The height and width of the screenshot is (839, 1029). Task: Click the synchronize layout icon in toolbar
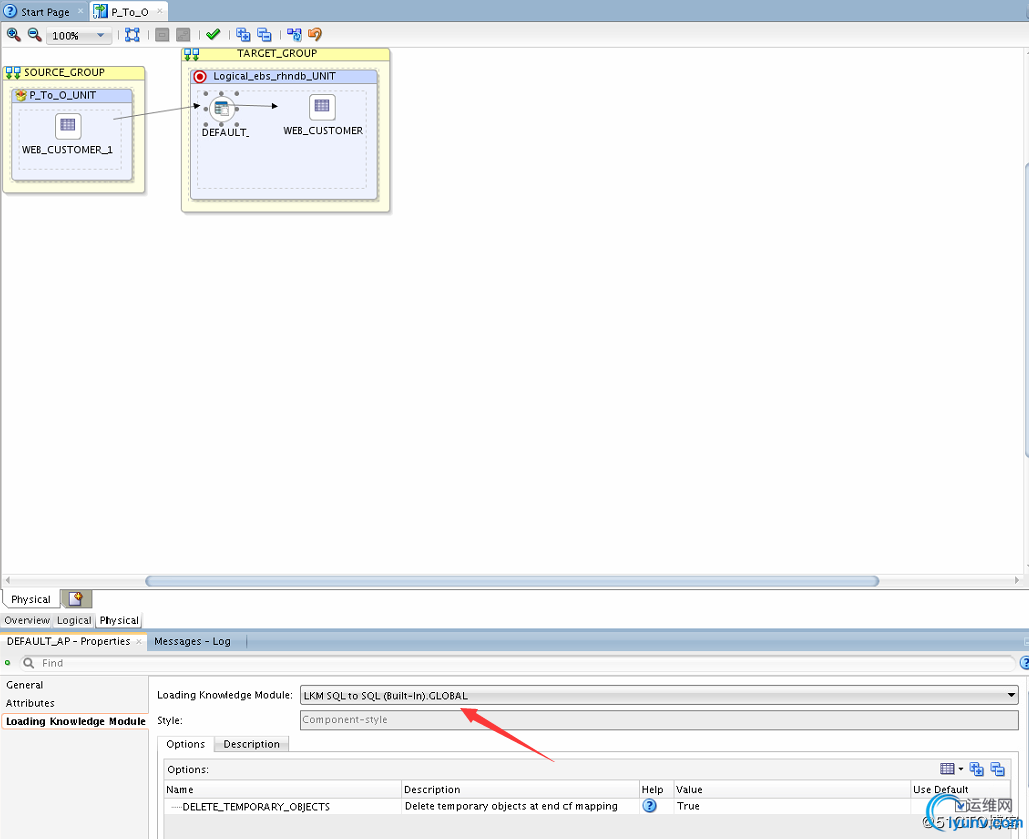(x=294, y=35)
